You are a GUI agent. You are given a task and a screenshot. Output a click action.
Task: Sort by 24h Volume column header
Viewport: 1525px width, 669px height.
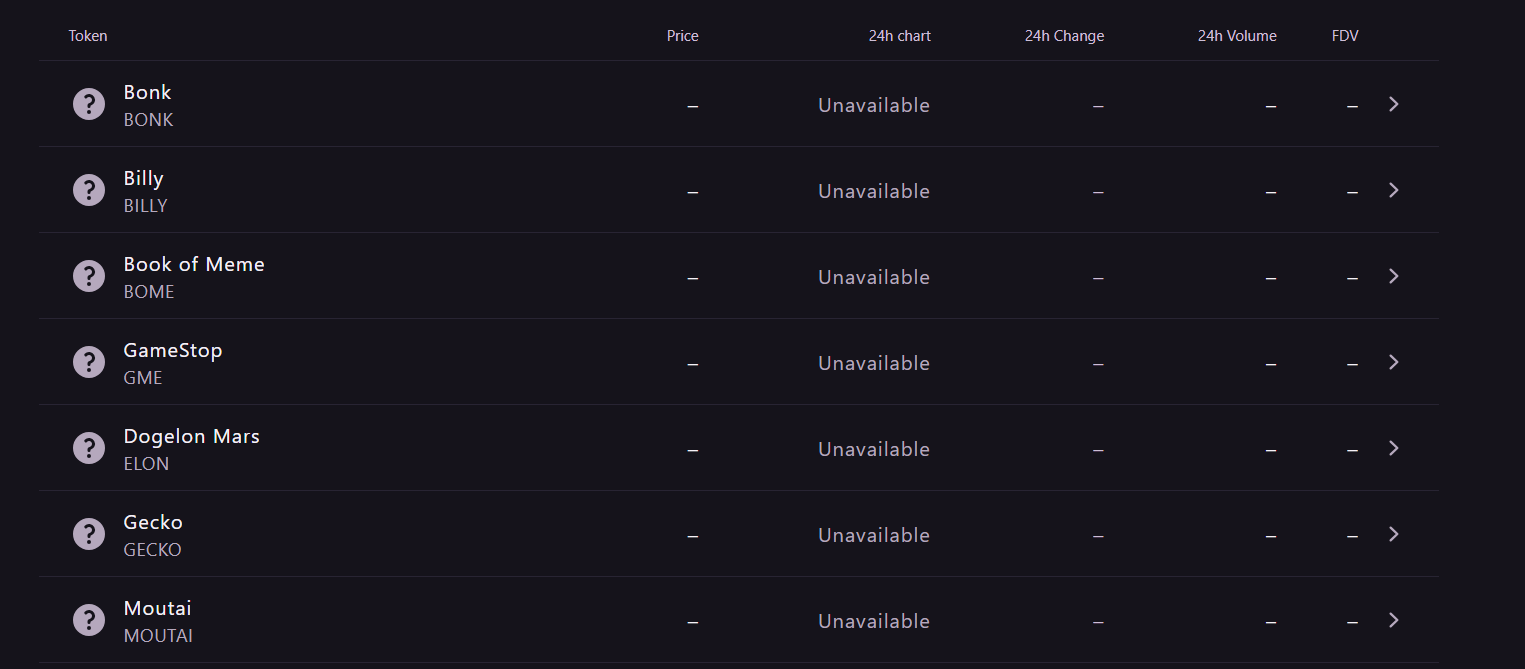coord(1236,36)
